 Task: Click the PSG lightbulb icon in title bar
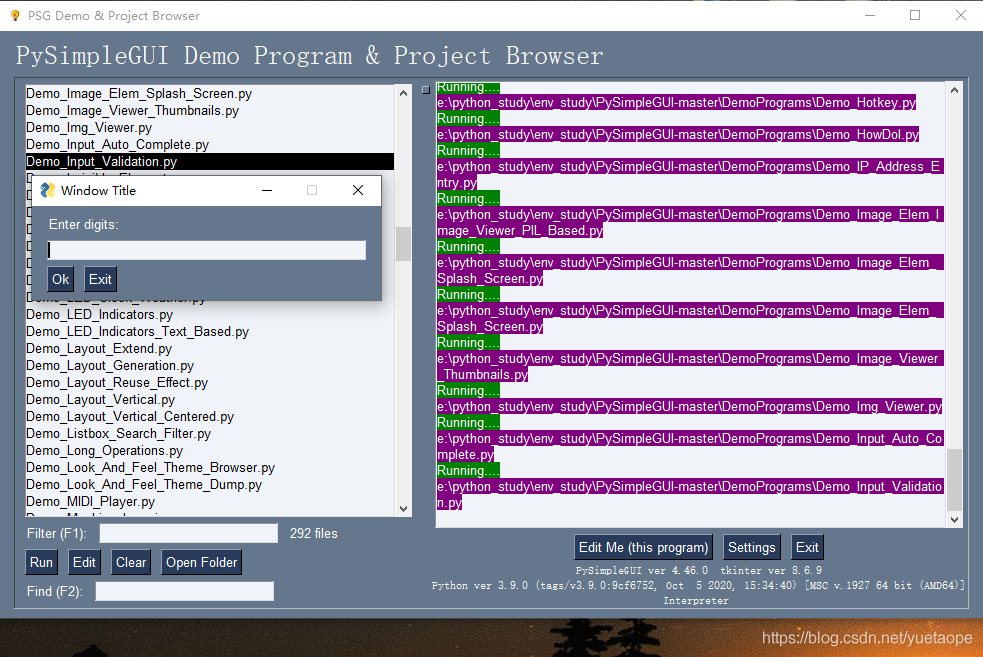click(15, 16)
